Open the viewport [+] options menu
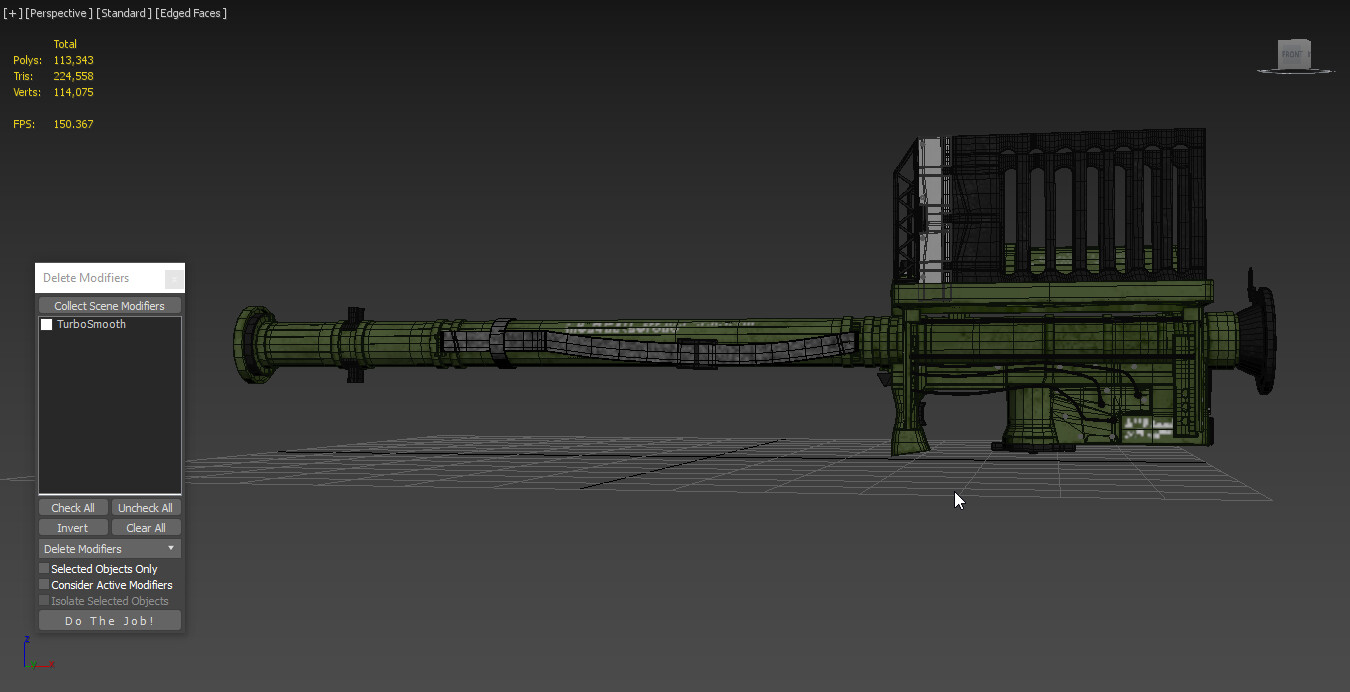This screenshot has height=692, width=1350. point(10,13)
